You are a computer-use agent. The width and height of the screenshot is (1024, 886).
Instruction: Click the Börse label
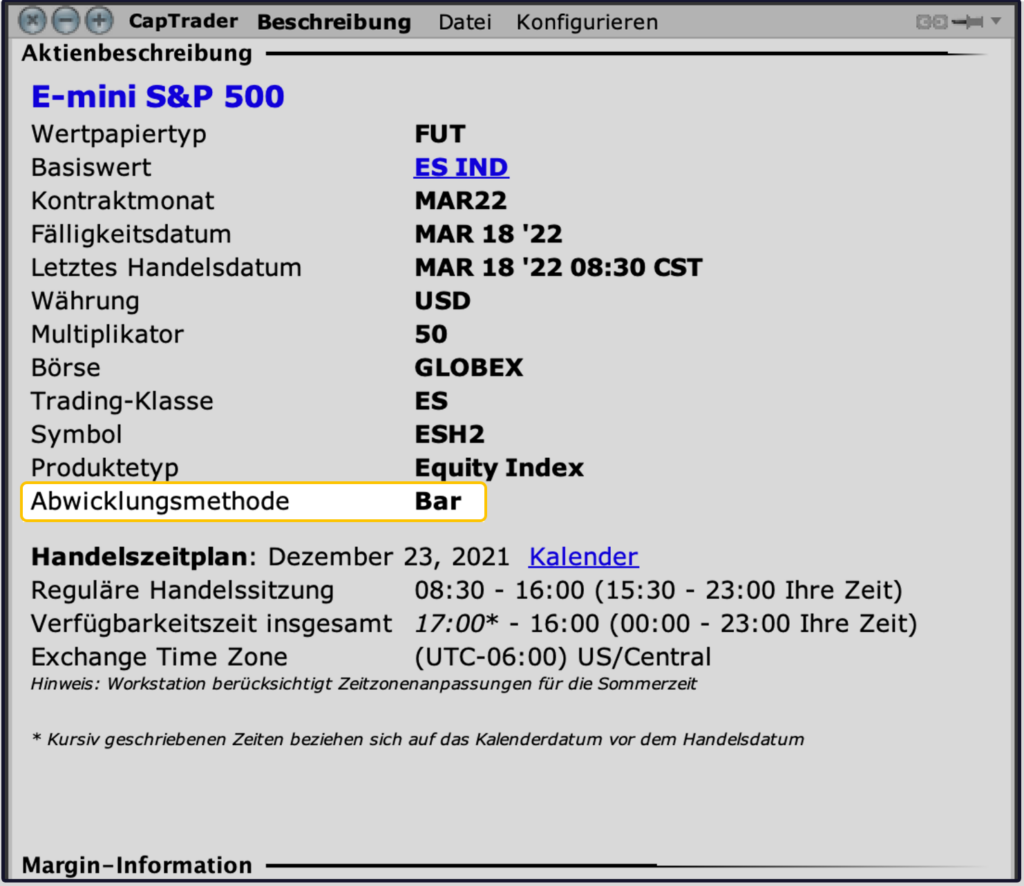pos(66,368)
